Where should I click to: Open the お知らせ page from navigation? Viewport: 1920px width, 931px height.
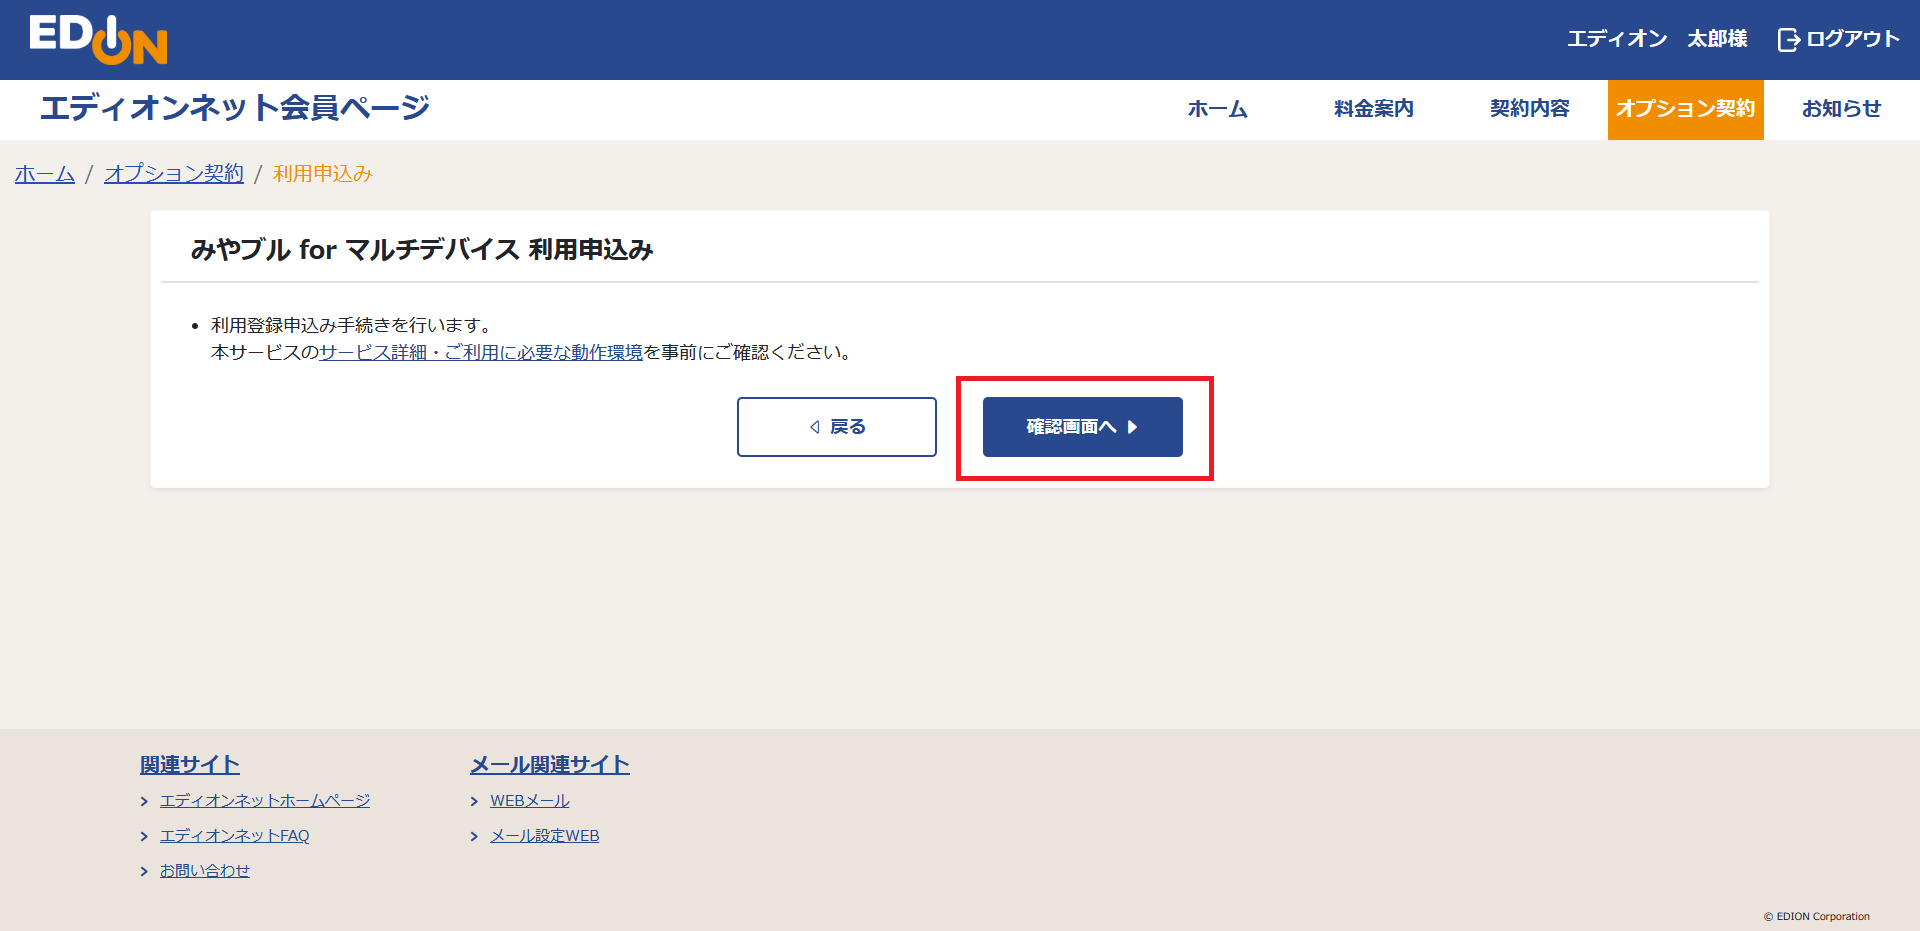coord(1840,109)
